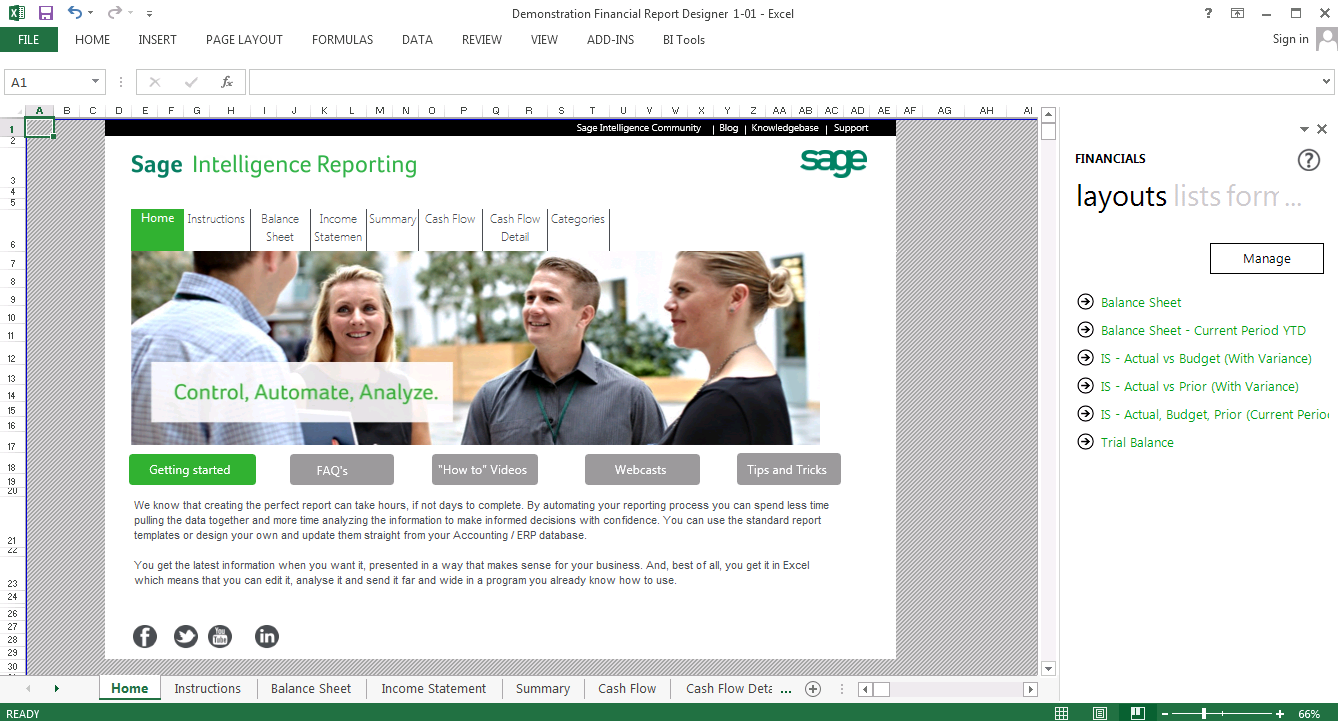Screen dimensions: 1338x721
Task: Click arrow icon beside IS - Actual vs Prior
Action: (x=1085, y=386)
